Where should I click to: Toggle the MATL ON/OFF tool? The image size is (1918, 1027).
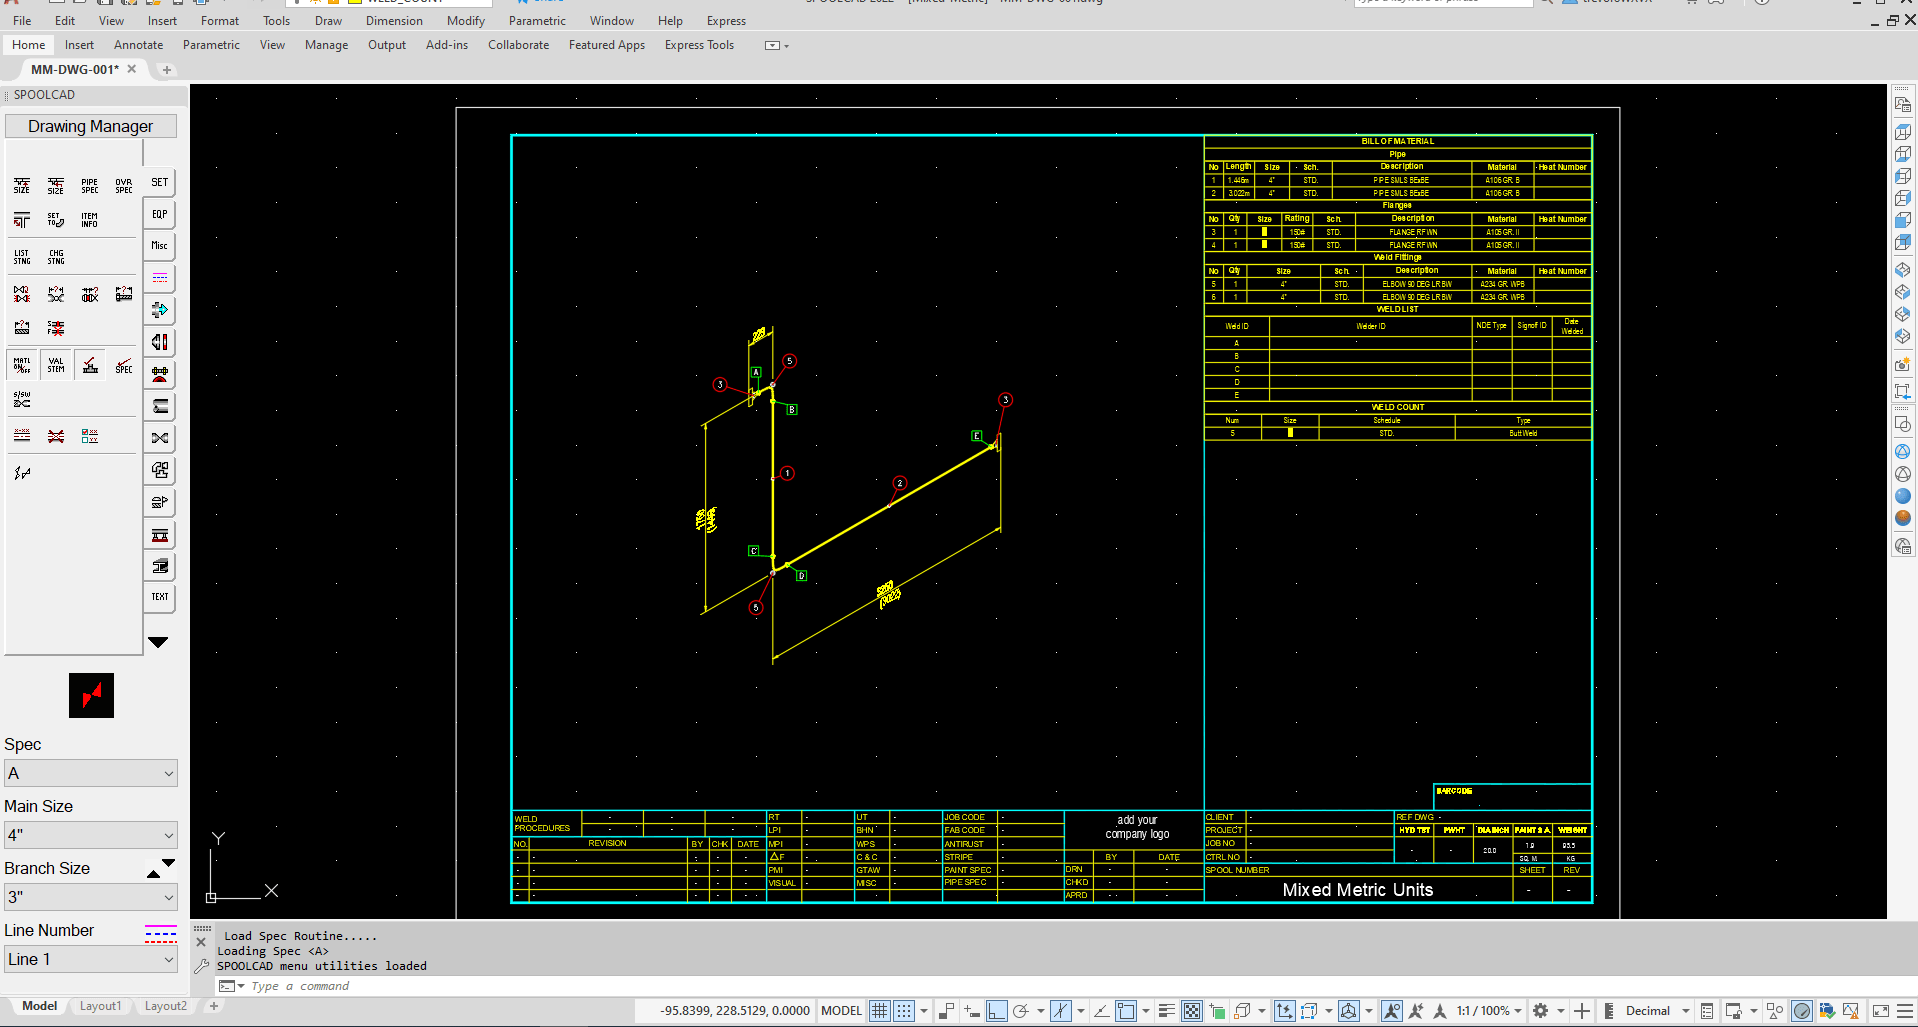coord(21,364)
